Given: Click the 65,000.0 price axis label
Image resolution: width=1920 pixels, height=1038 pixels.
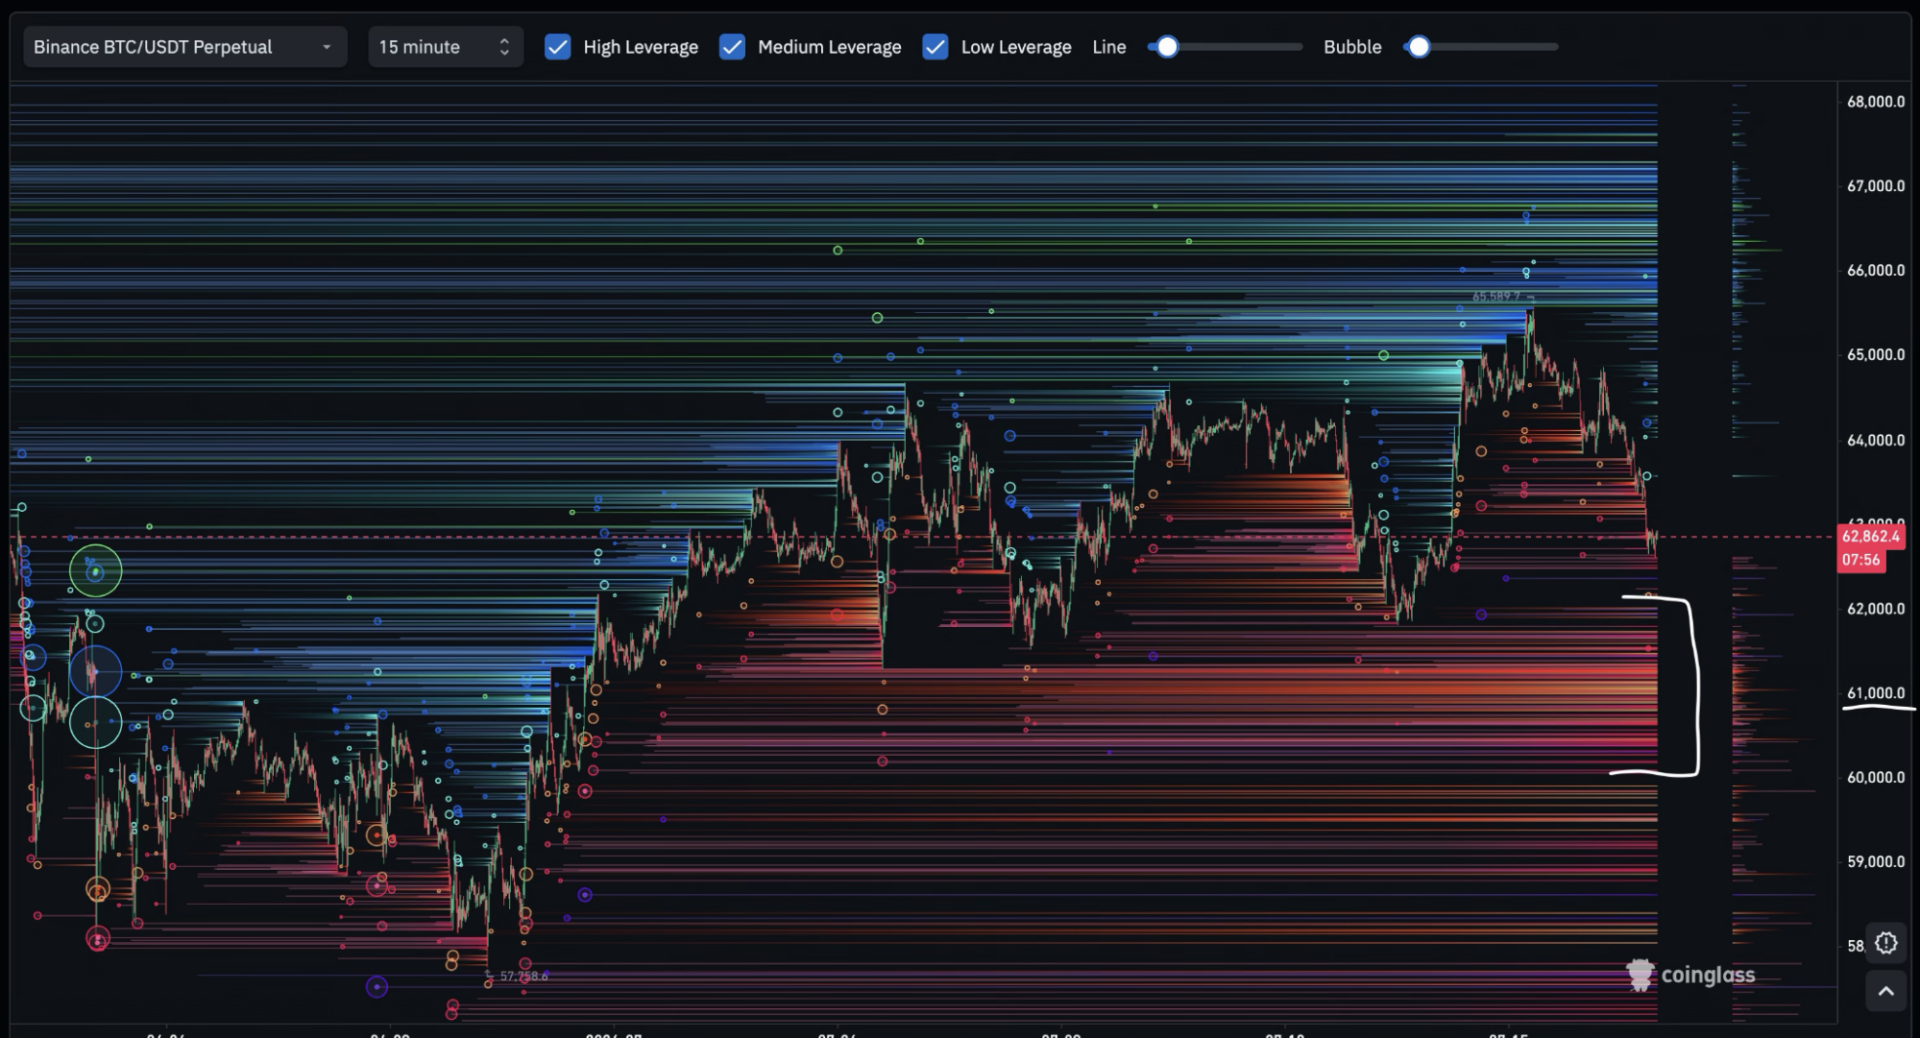Looking at the screenshot, I should [x=1875, y=355].
